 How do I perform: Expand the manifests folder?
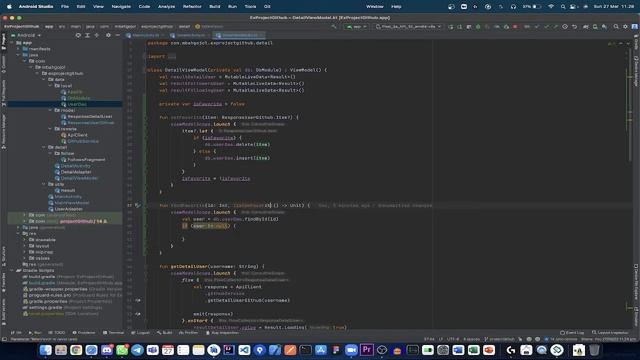point(18,49)
